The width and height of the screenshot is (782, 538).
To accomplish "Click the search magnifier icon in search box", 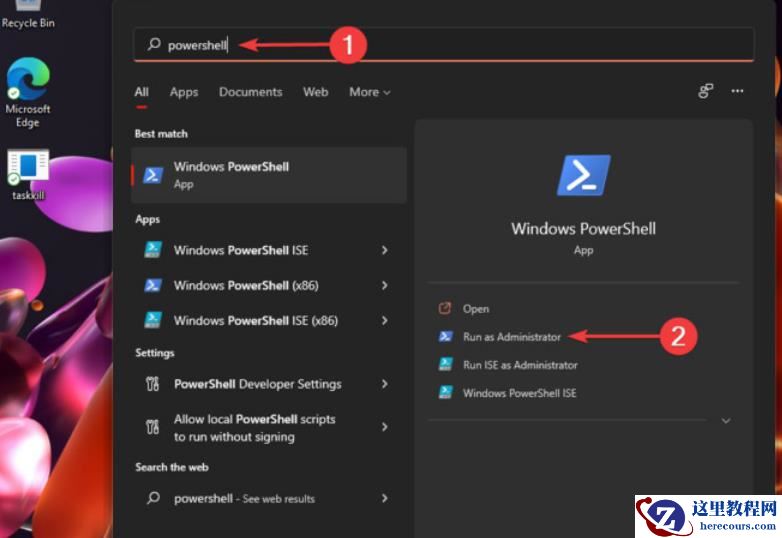I will tap(154, 44).
